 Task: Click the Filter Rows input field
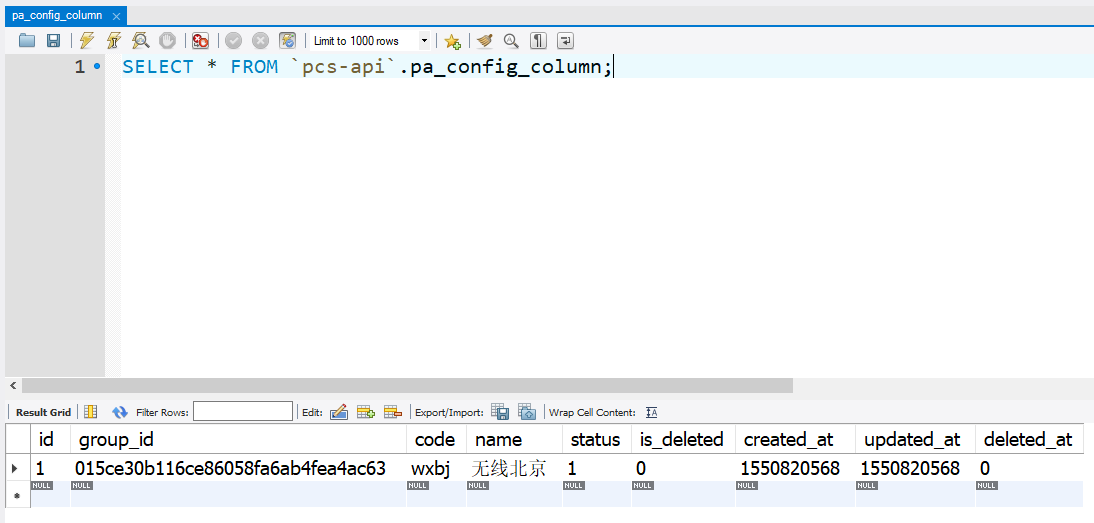pos(242,412)
